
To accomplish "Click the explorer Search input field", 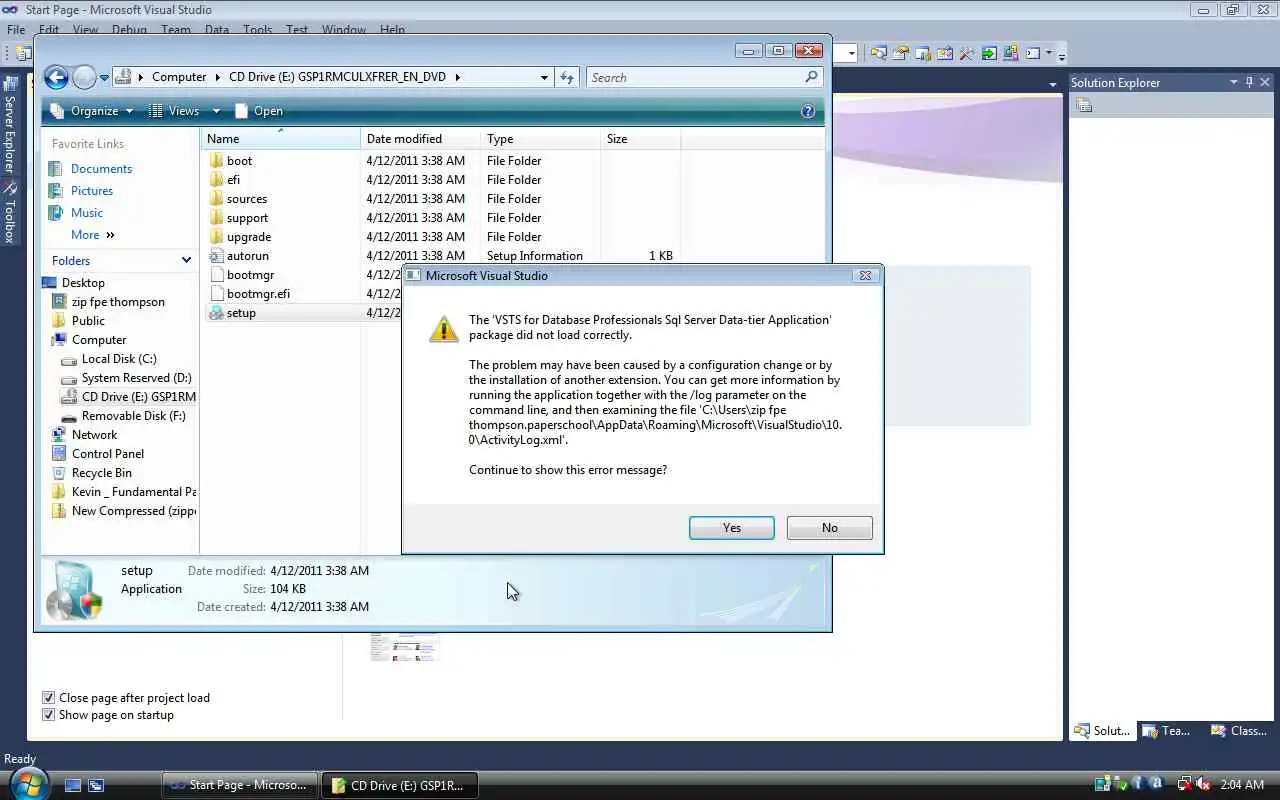I will tap(695, 77).
